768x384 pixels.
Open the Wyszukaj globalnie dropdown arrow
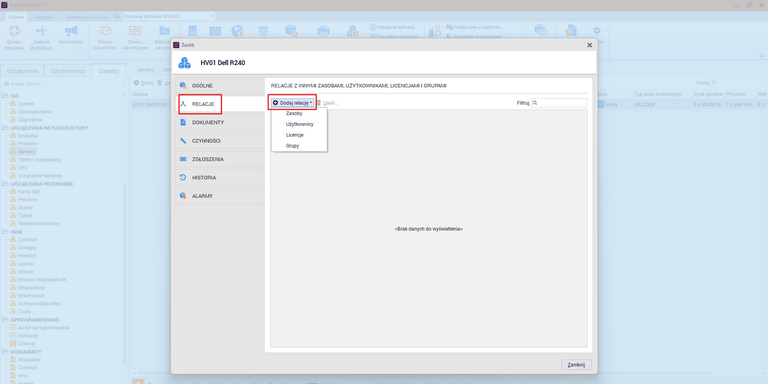point(212,16)
